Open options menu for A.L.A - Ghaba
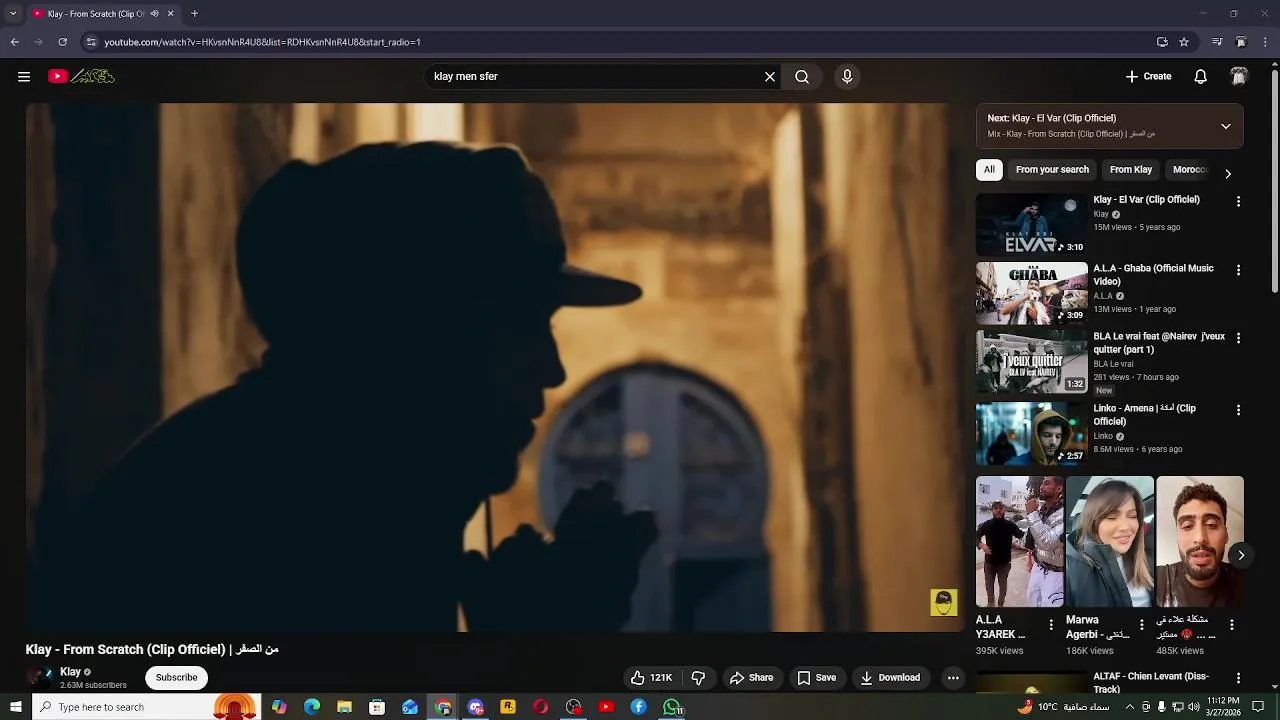The height and width of the screenshot is (720, 1280). tap(1238, 270)
